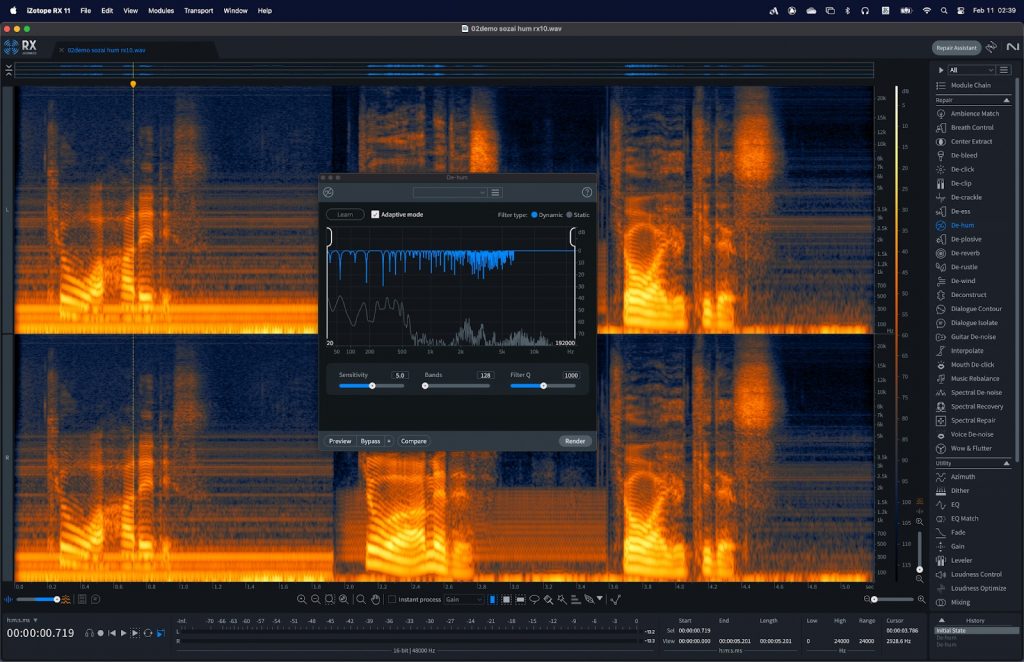Open the Transport menu
1024x662 pixels.
coord(198,11)
